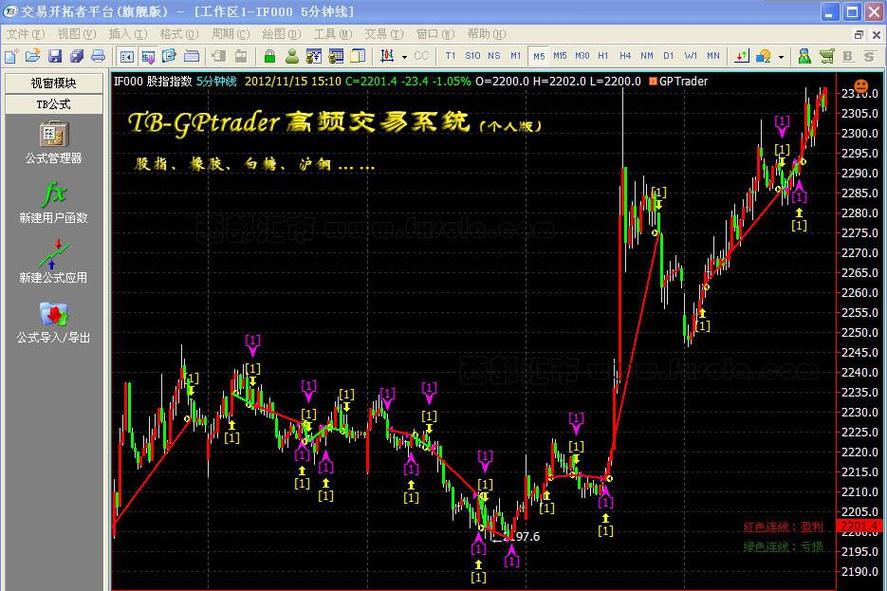The width and height of the screenshot is (887, 591).
Task: Click the orange GPTrader color square
Action: (653, 81)
